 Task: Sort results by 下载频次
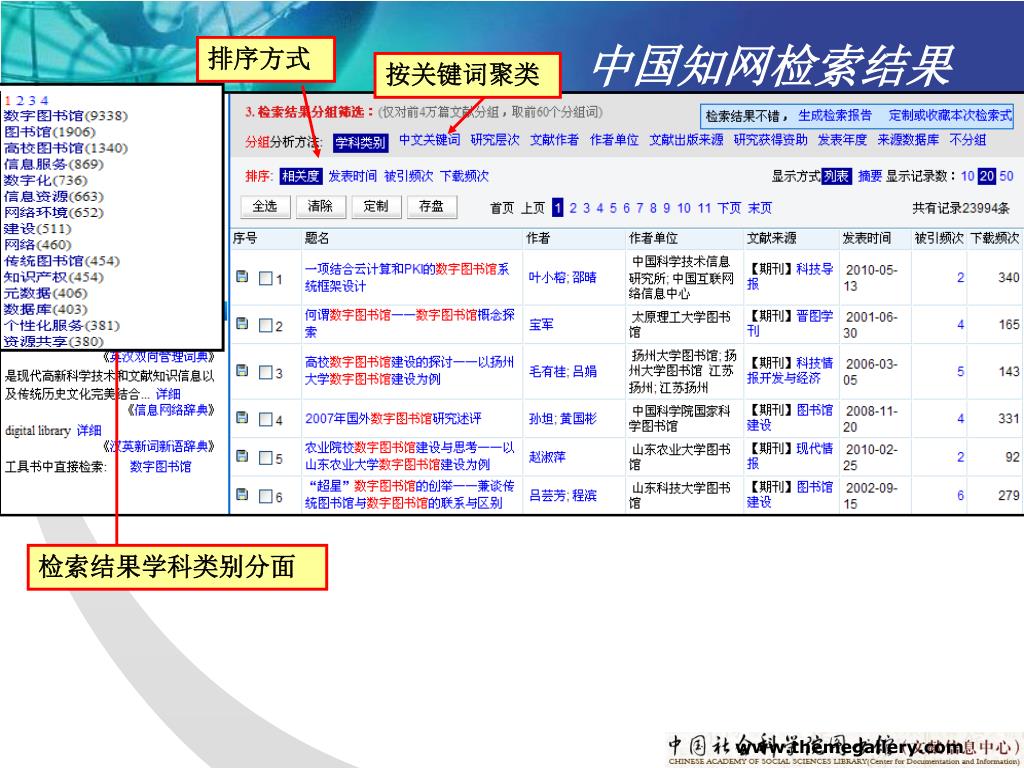pos(464,176)
